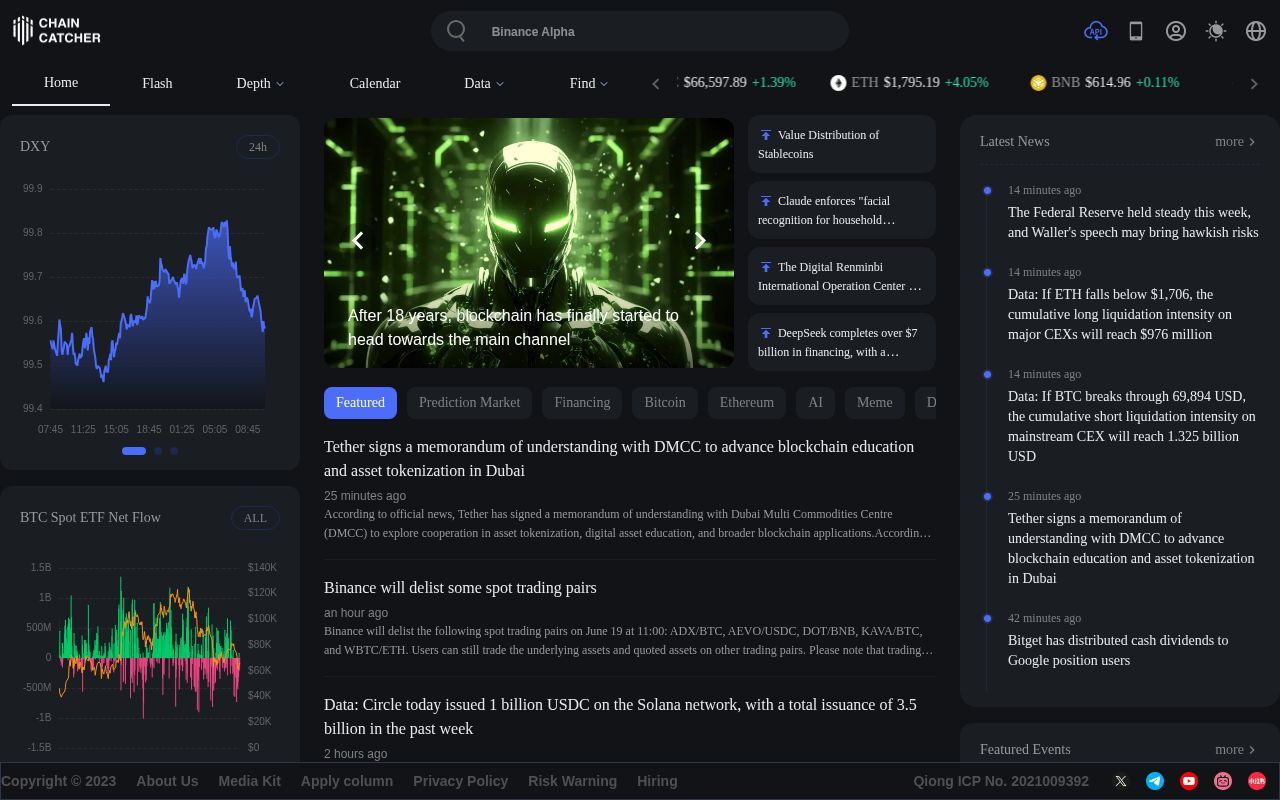Go to previous banner slide
The width and height of the screenshot is (1280, 800).
[357, 241]
